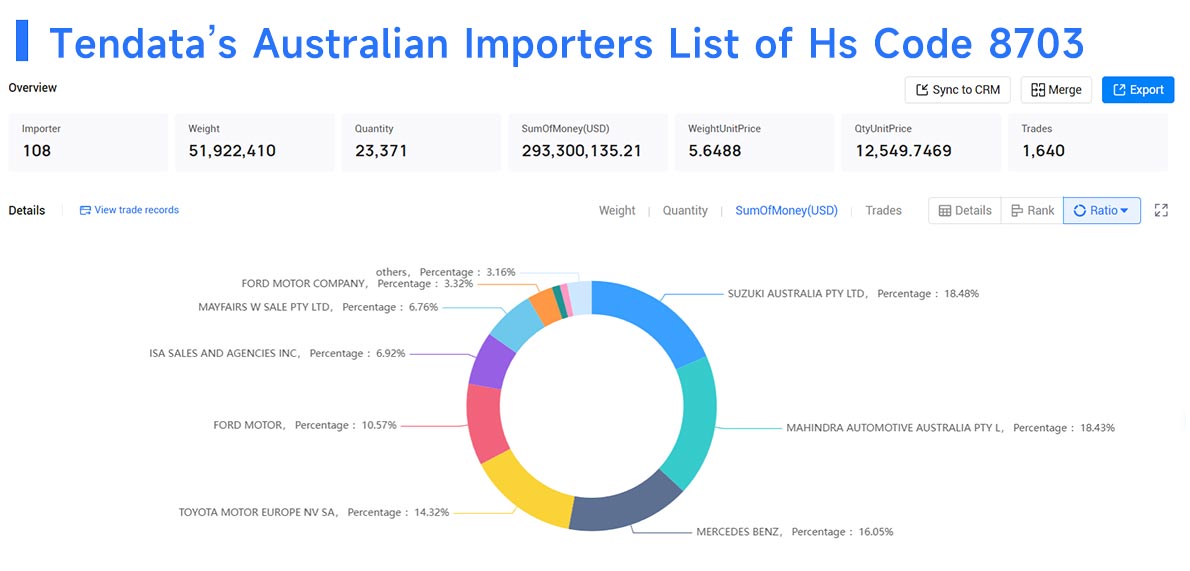Click the SumOfMoney(USD) 293,300,135.21 card
The height and width of the screenshot is (571, 1190).
tap(588, 142)
